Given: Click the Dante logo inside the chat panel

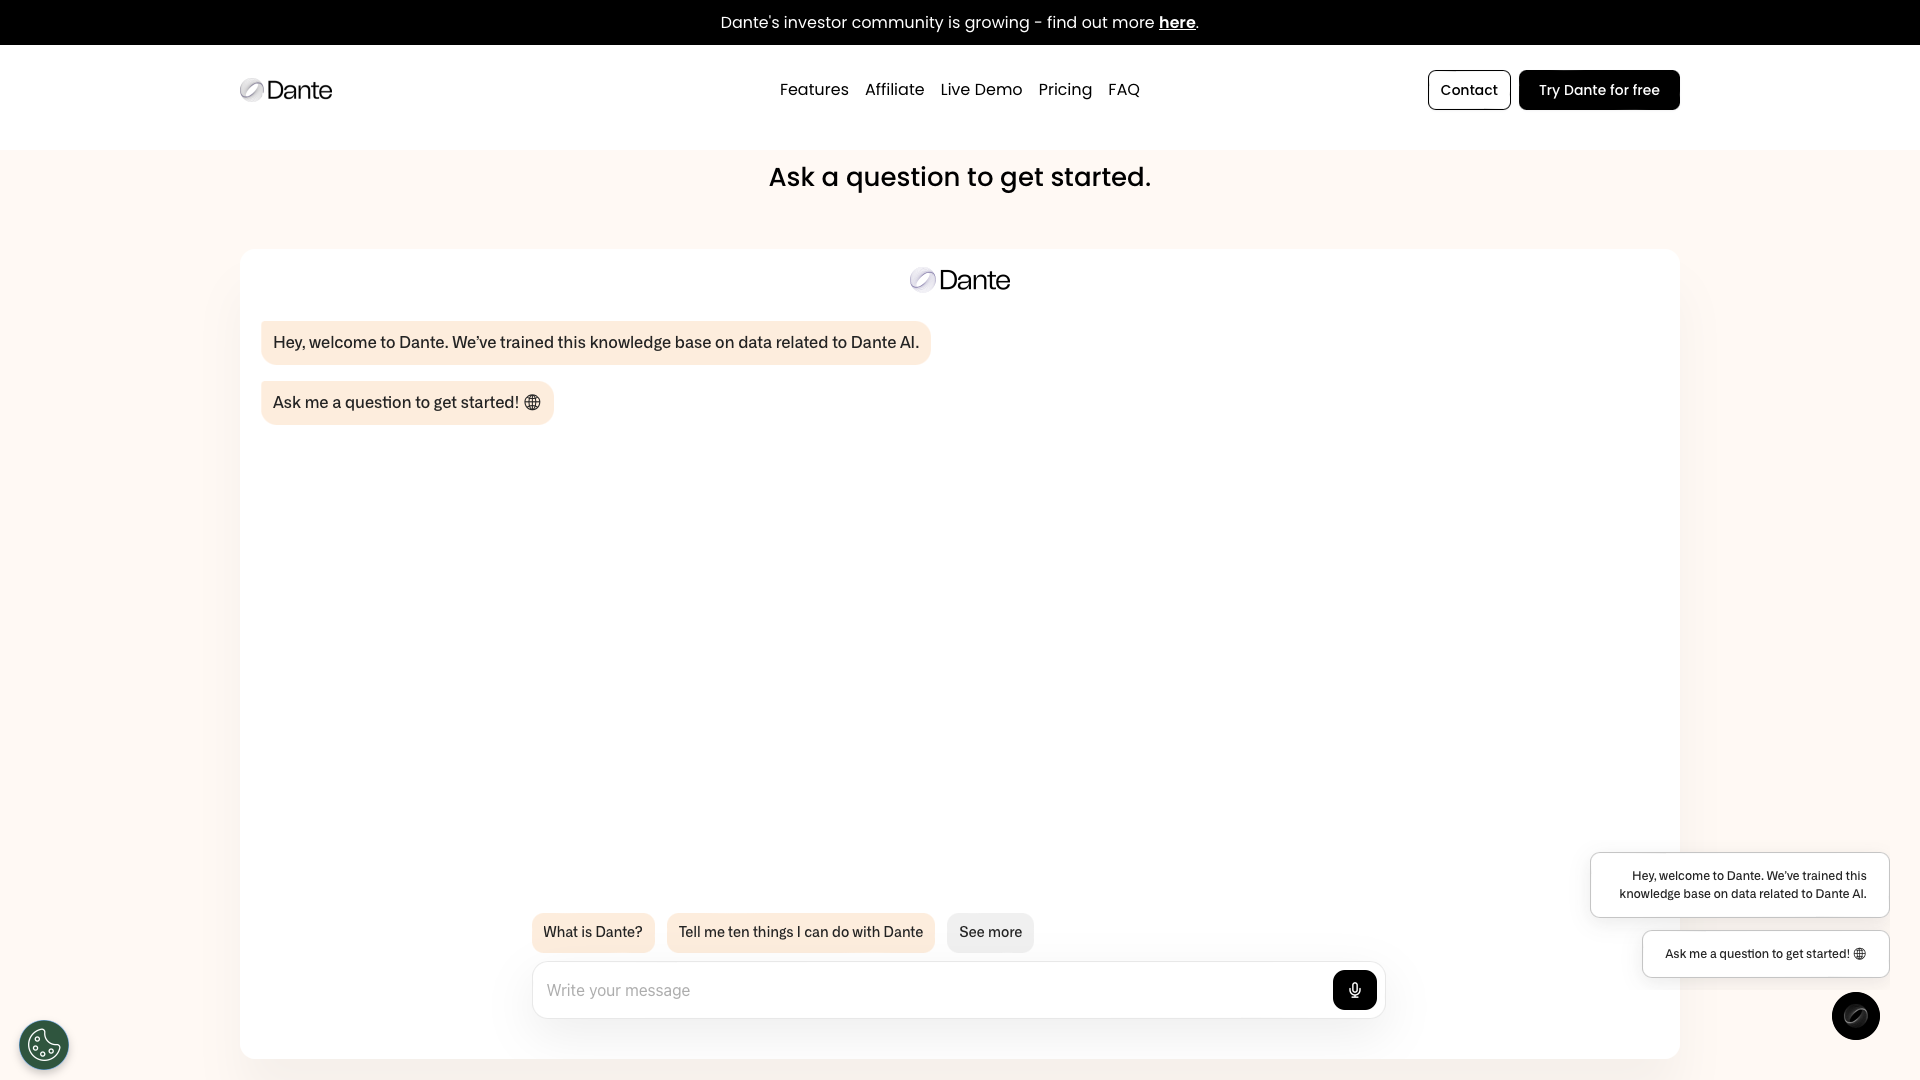Looking at the screenshot, I should click(960, 280).
